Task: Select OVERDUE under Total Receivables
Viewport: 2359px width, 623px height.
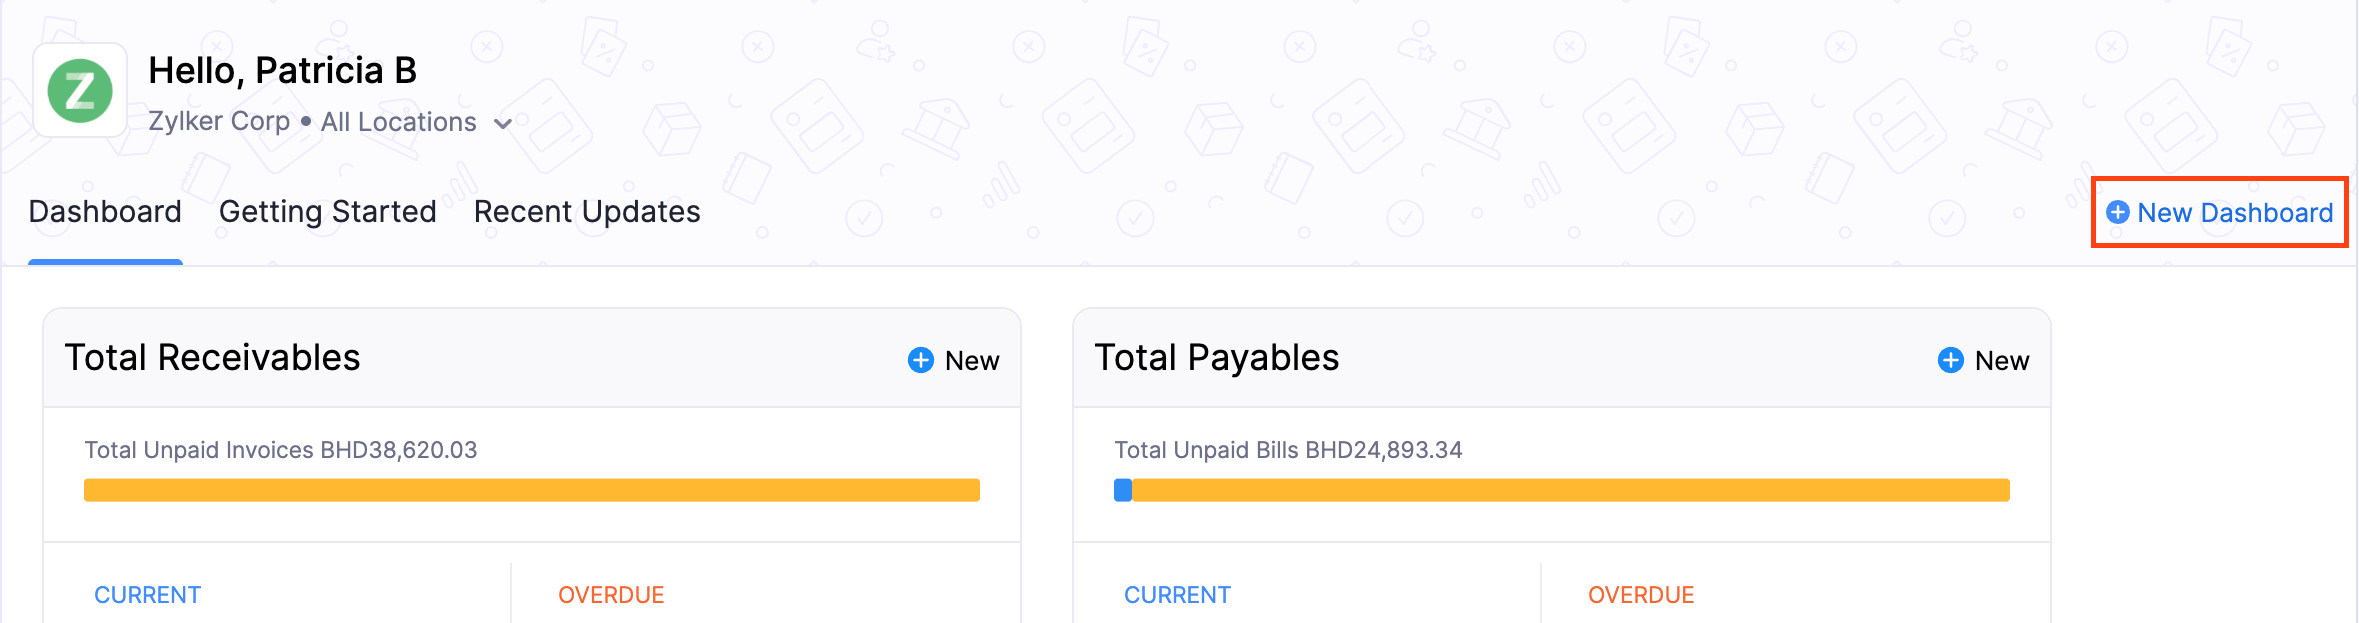Action: point(611,595)
